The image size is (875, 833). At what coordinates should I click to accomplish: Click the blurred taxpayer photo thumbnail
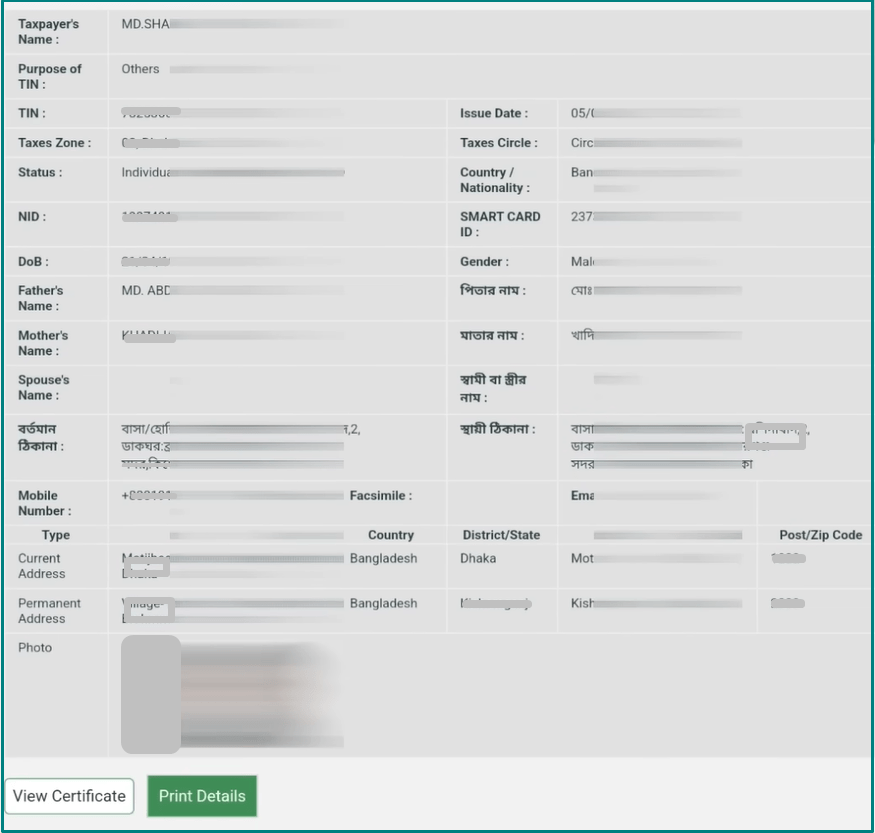click(x=151, y=694)
